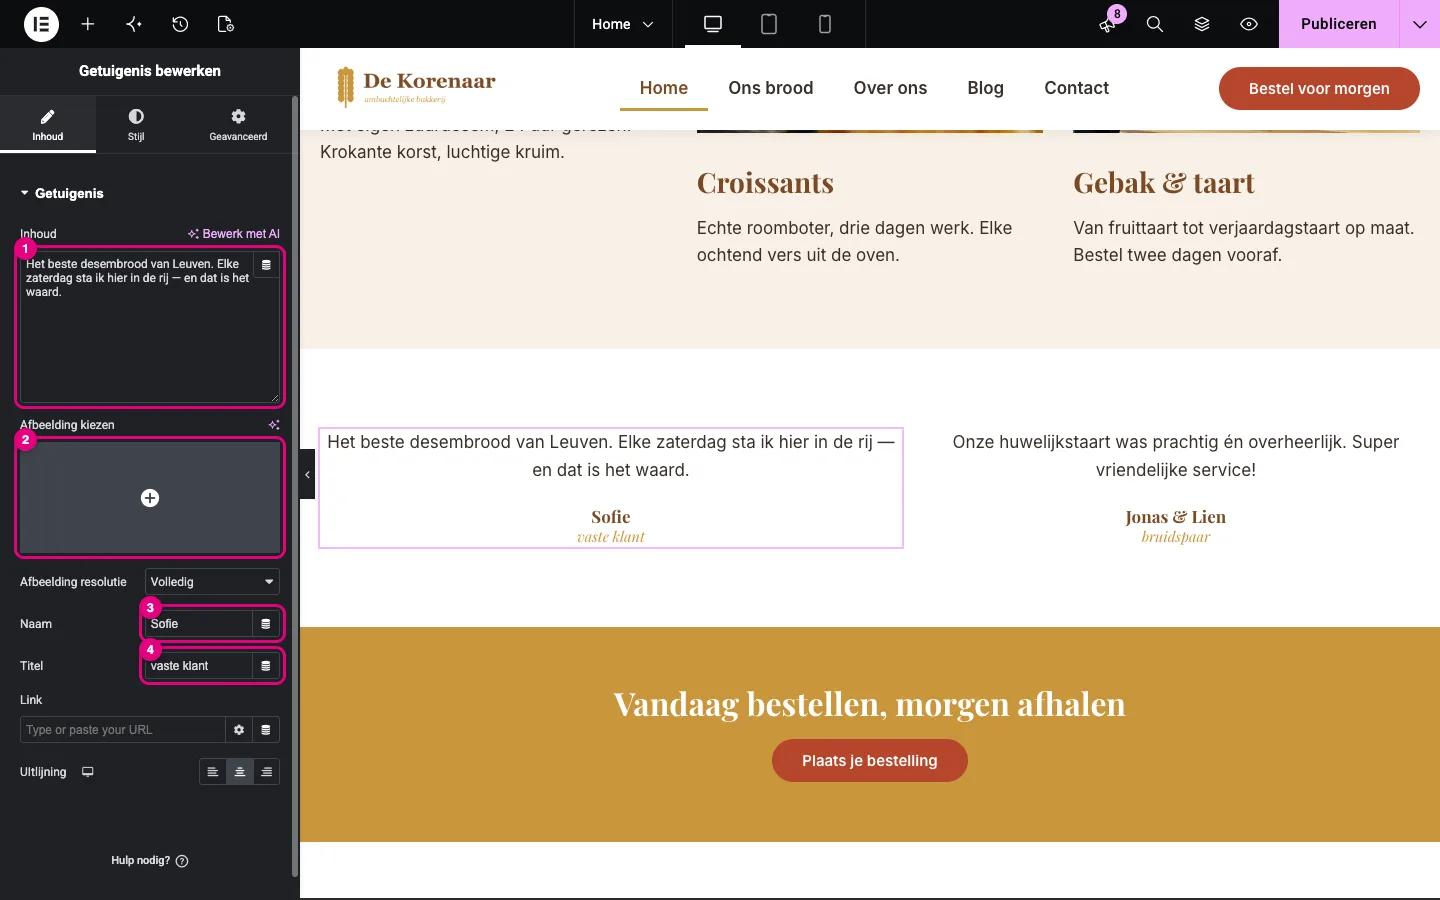
Task: Open the finder search icon
Action: pos(1155,24)
